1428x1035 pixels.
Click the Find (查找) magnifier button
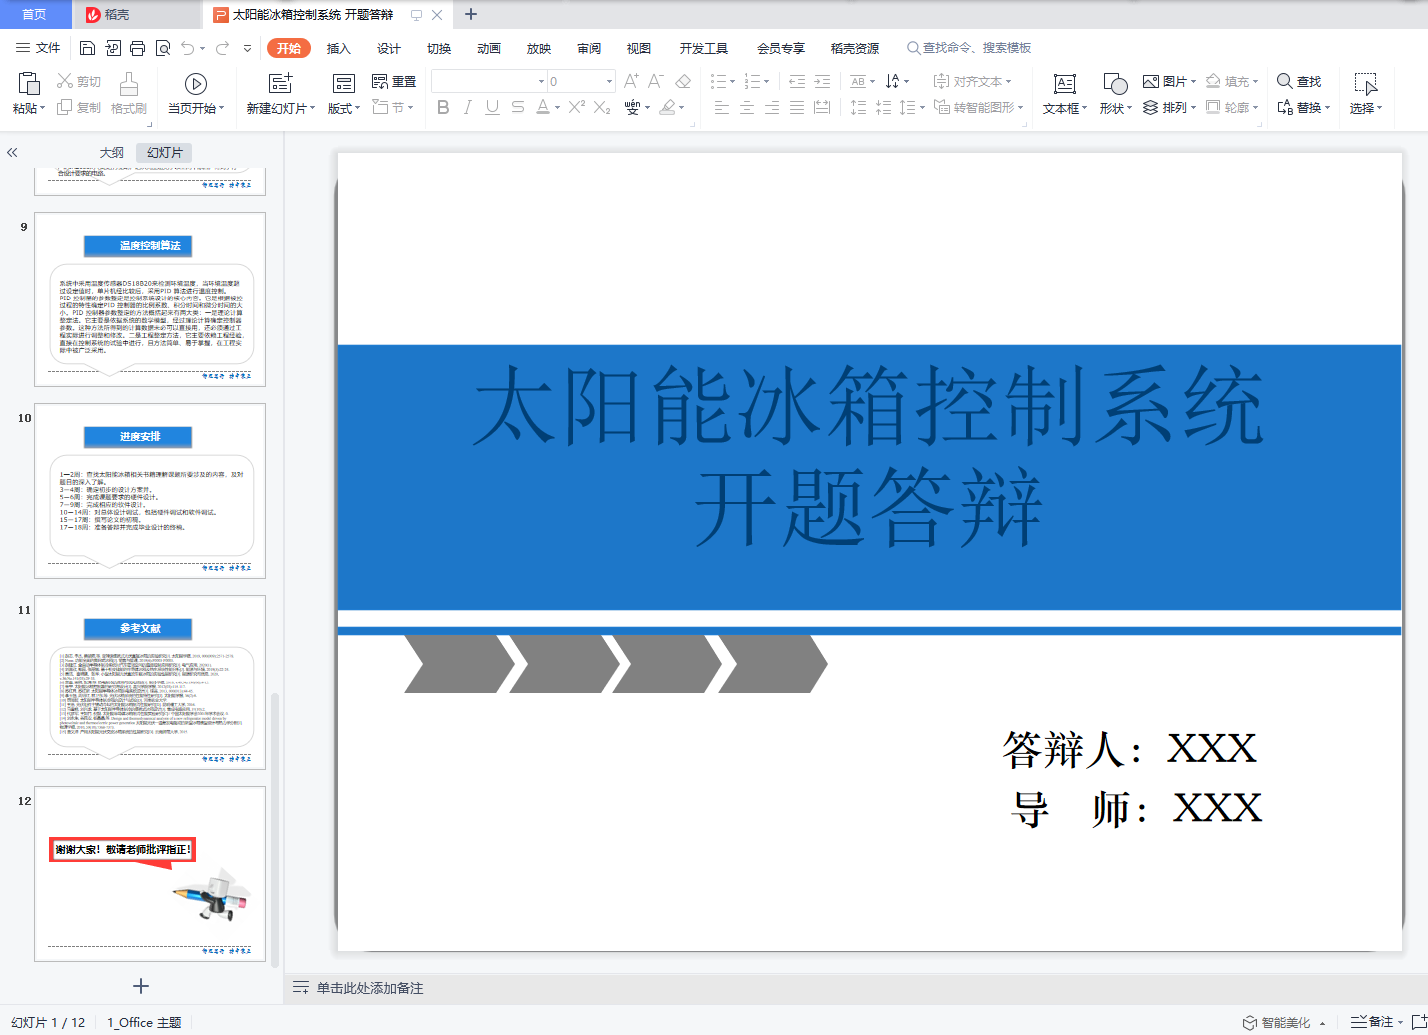point(1299,81)
